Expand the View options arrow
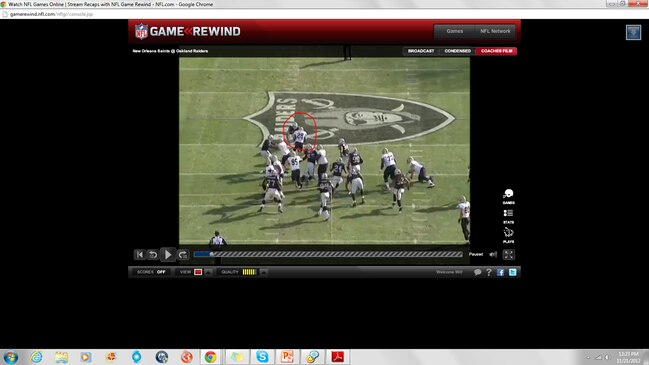The height and width of the screenshot is (365, 649). coord(209,272)
